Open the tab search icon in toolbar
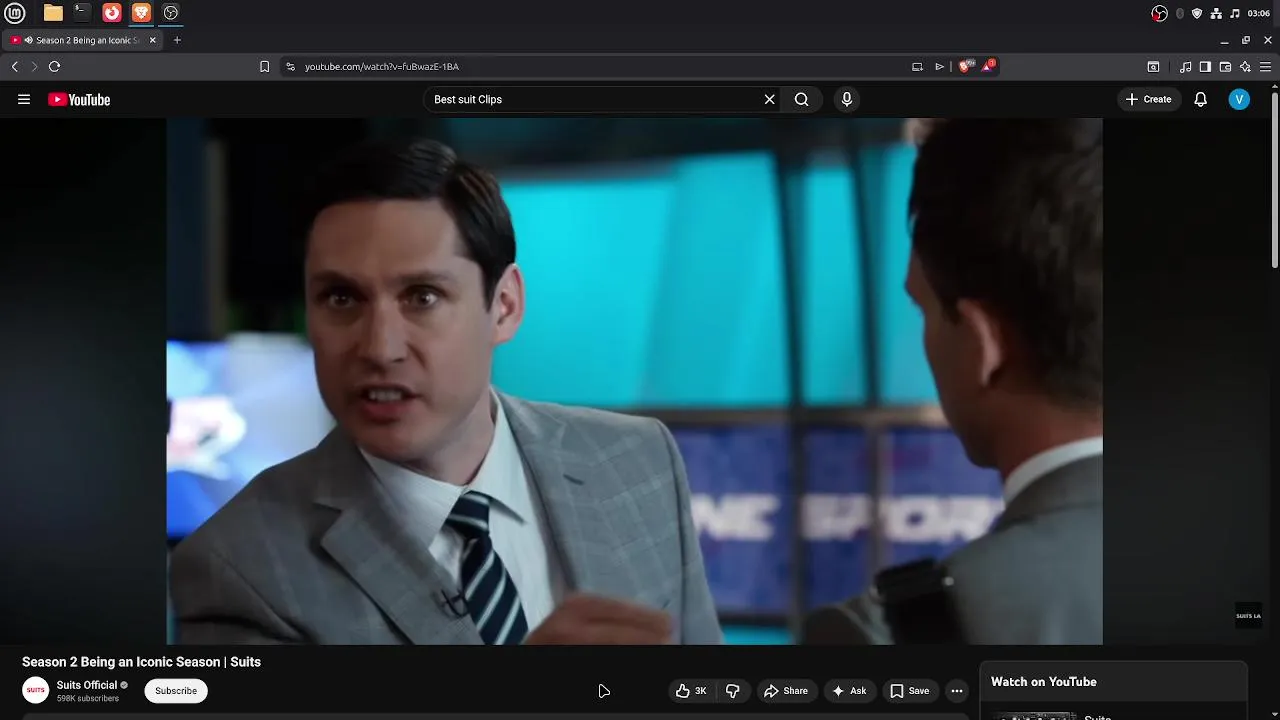 coord(1153,67)
